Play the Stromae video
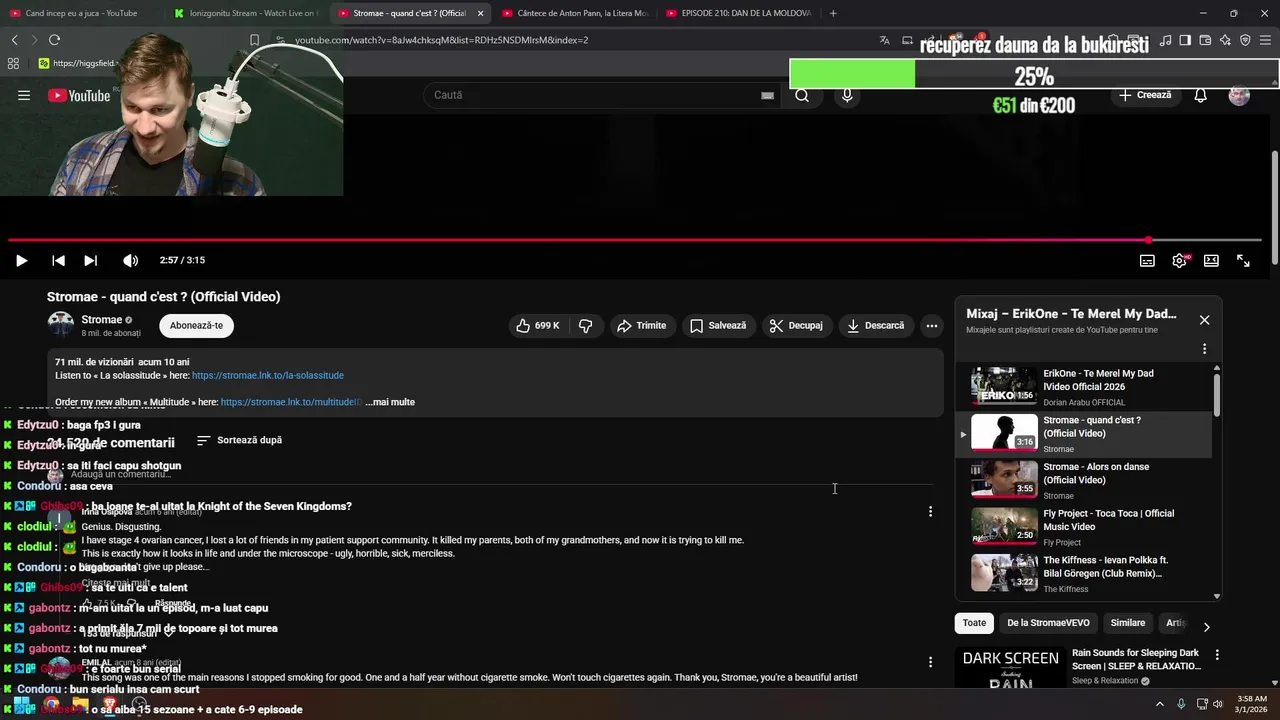 21,260
